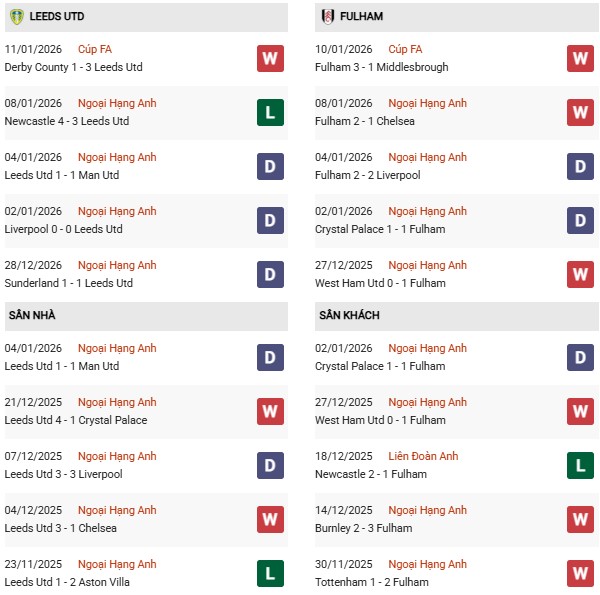The width and height of the screenshot is (600, 595).
Task: Click the W badge for Derby County match
Action: [270, 59]
